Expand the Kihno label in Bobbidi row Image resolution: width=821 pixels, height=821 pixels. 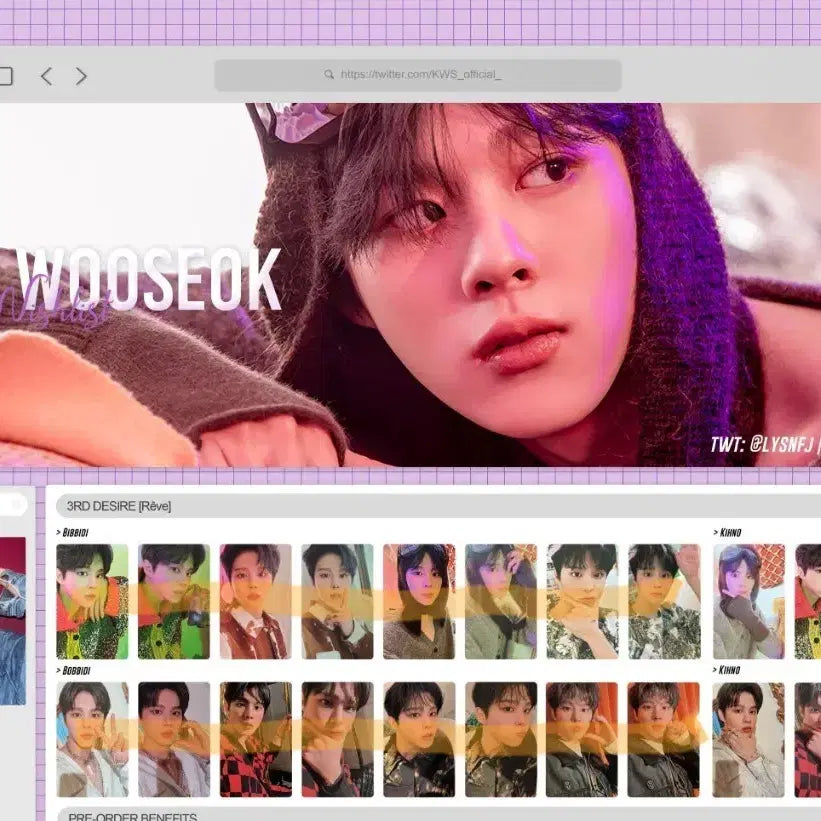point(727,670)
